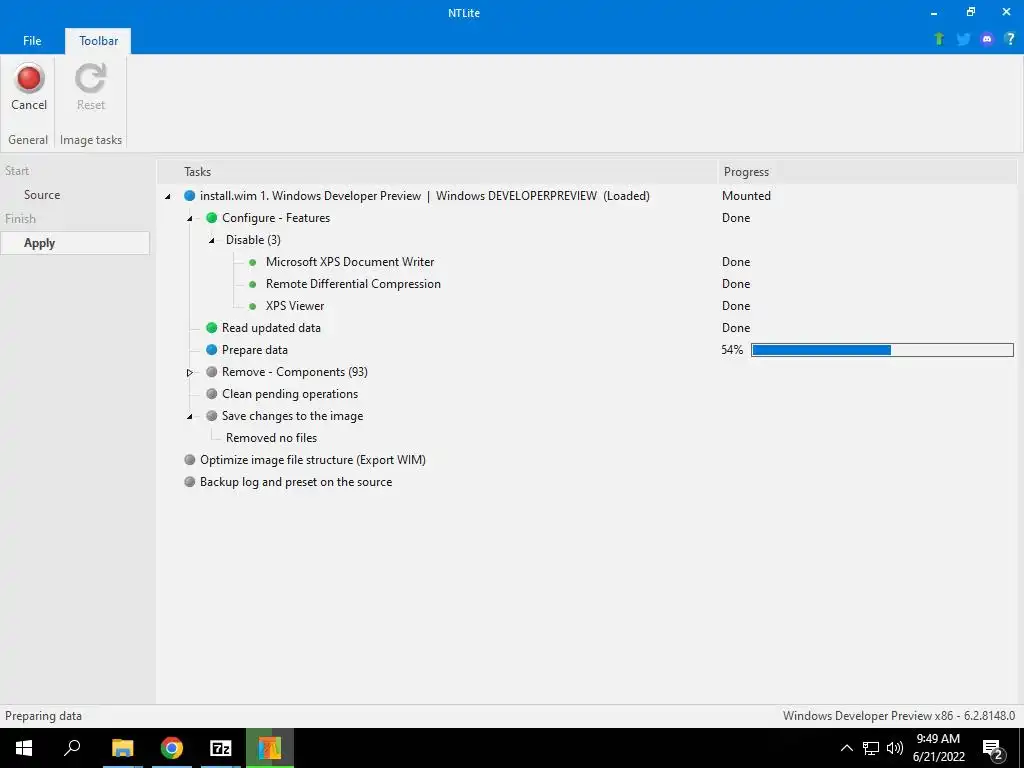Collapse the Configure - Features node
Screen dimensions: 1024x768
(x=190, y=218)
